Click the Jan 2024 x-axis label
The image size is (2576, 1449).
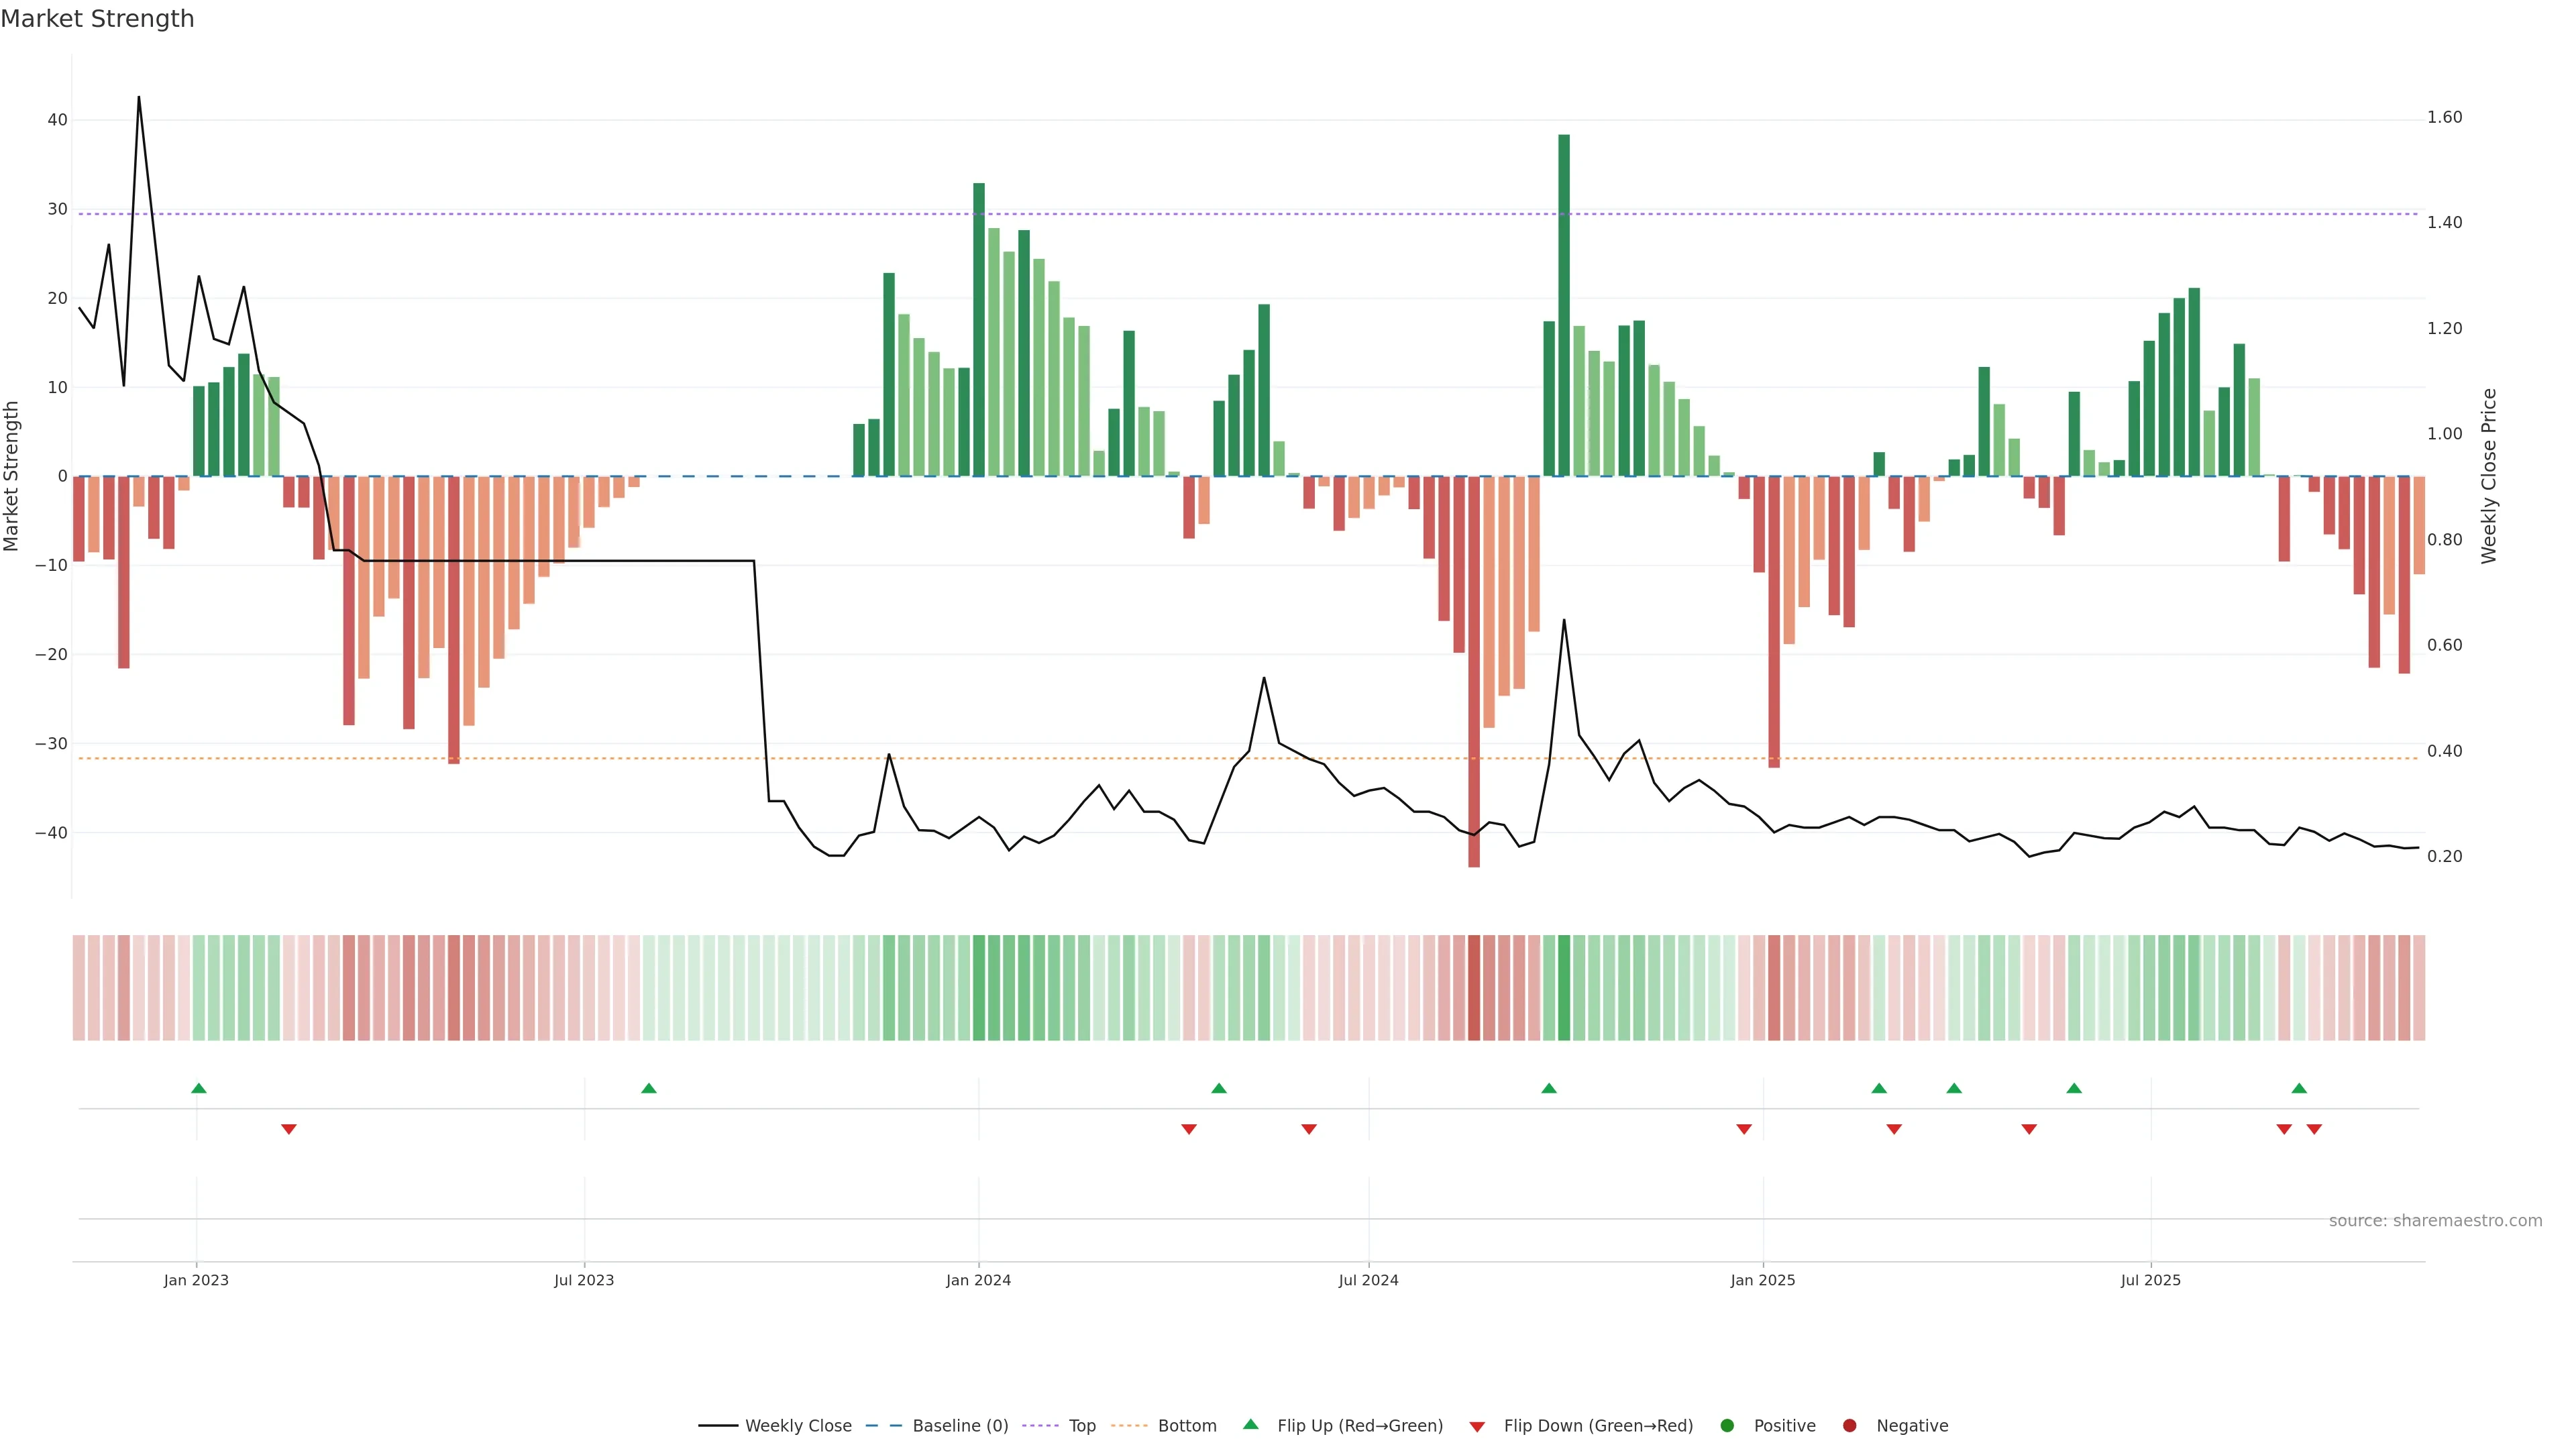978,1280
